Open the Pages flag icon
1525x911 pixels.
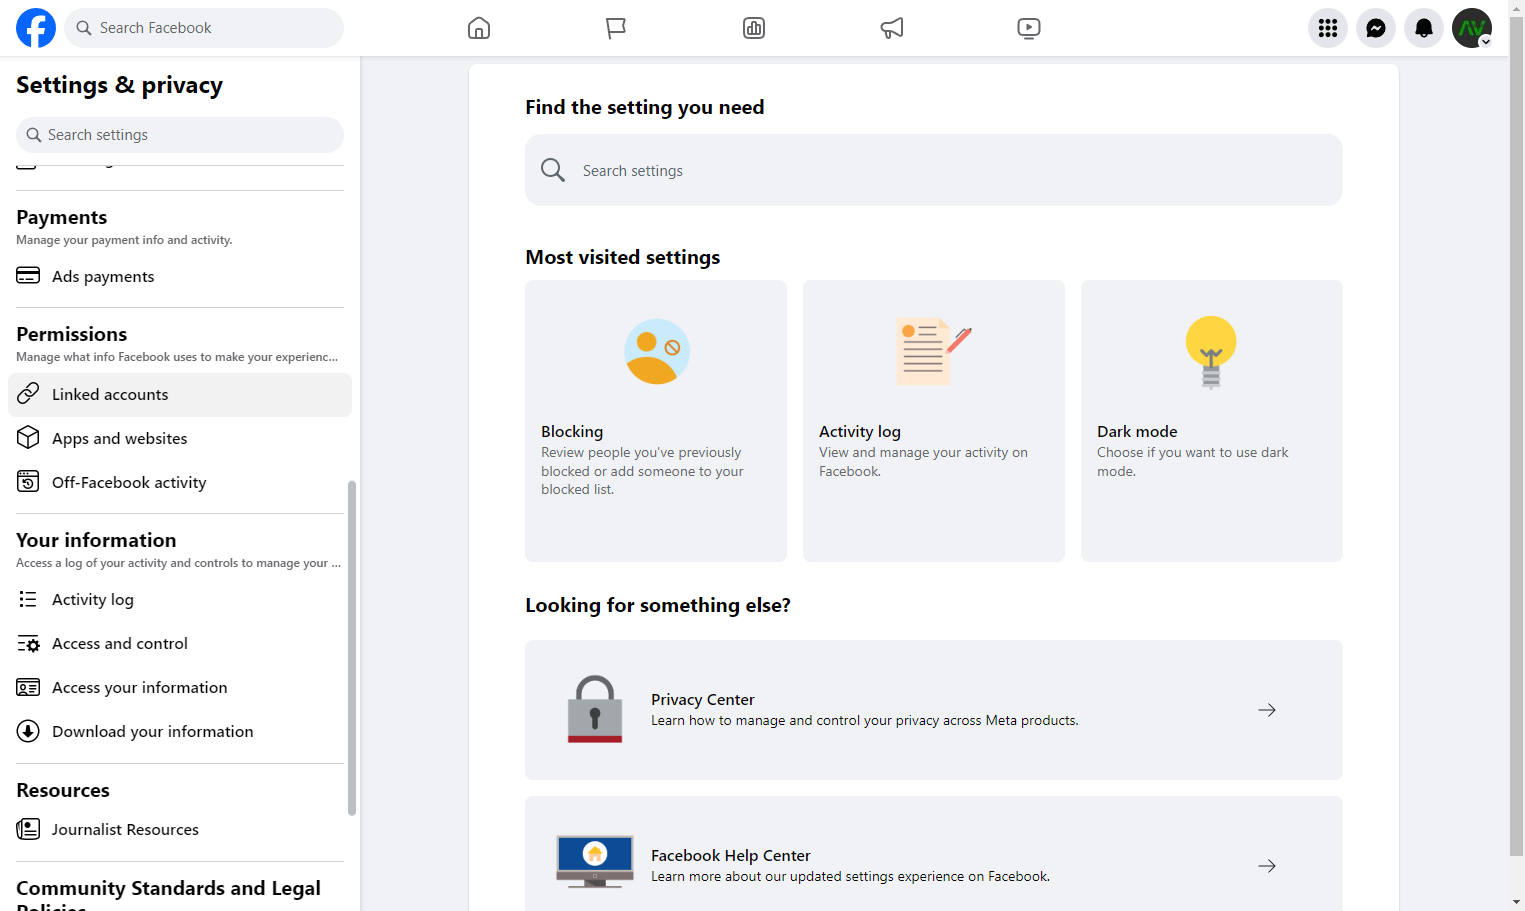(x=616, y=28)
